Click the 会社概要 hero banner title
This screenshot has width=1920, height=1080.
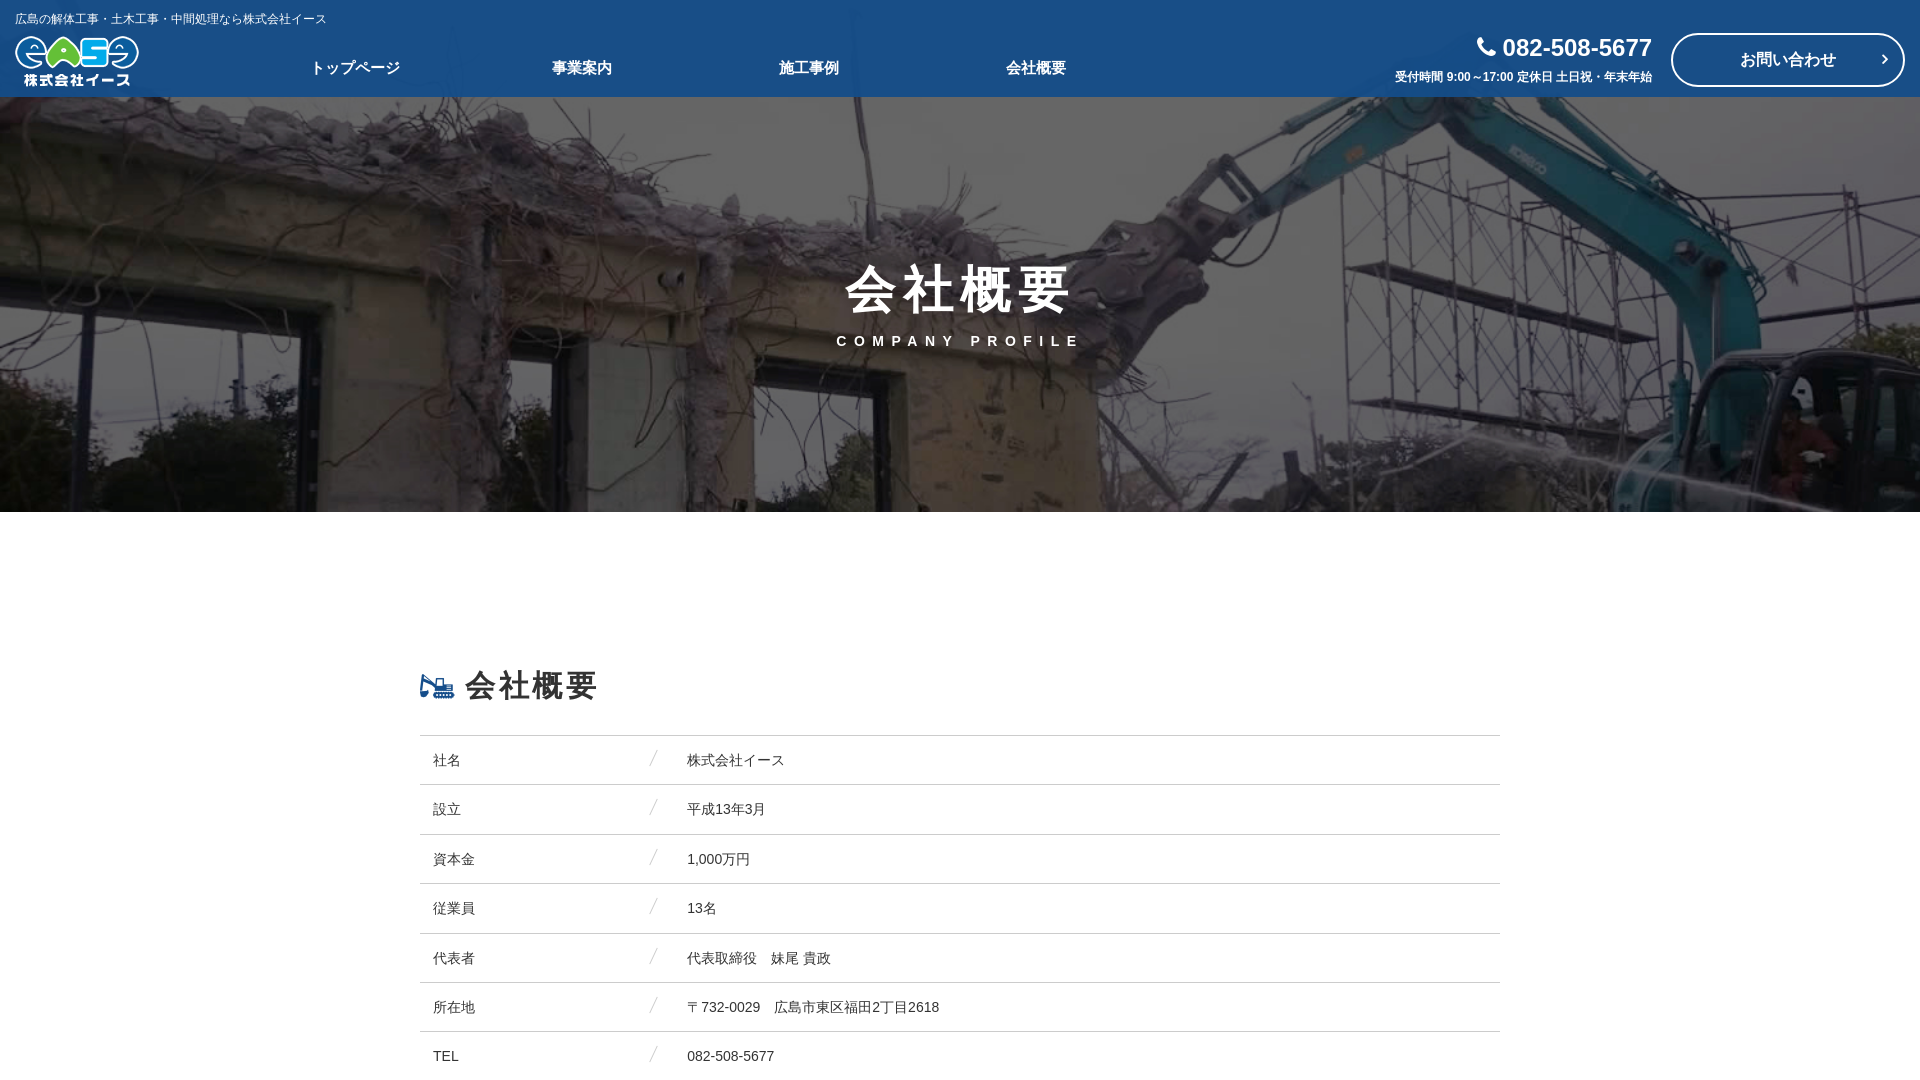tap(959, 290)
